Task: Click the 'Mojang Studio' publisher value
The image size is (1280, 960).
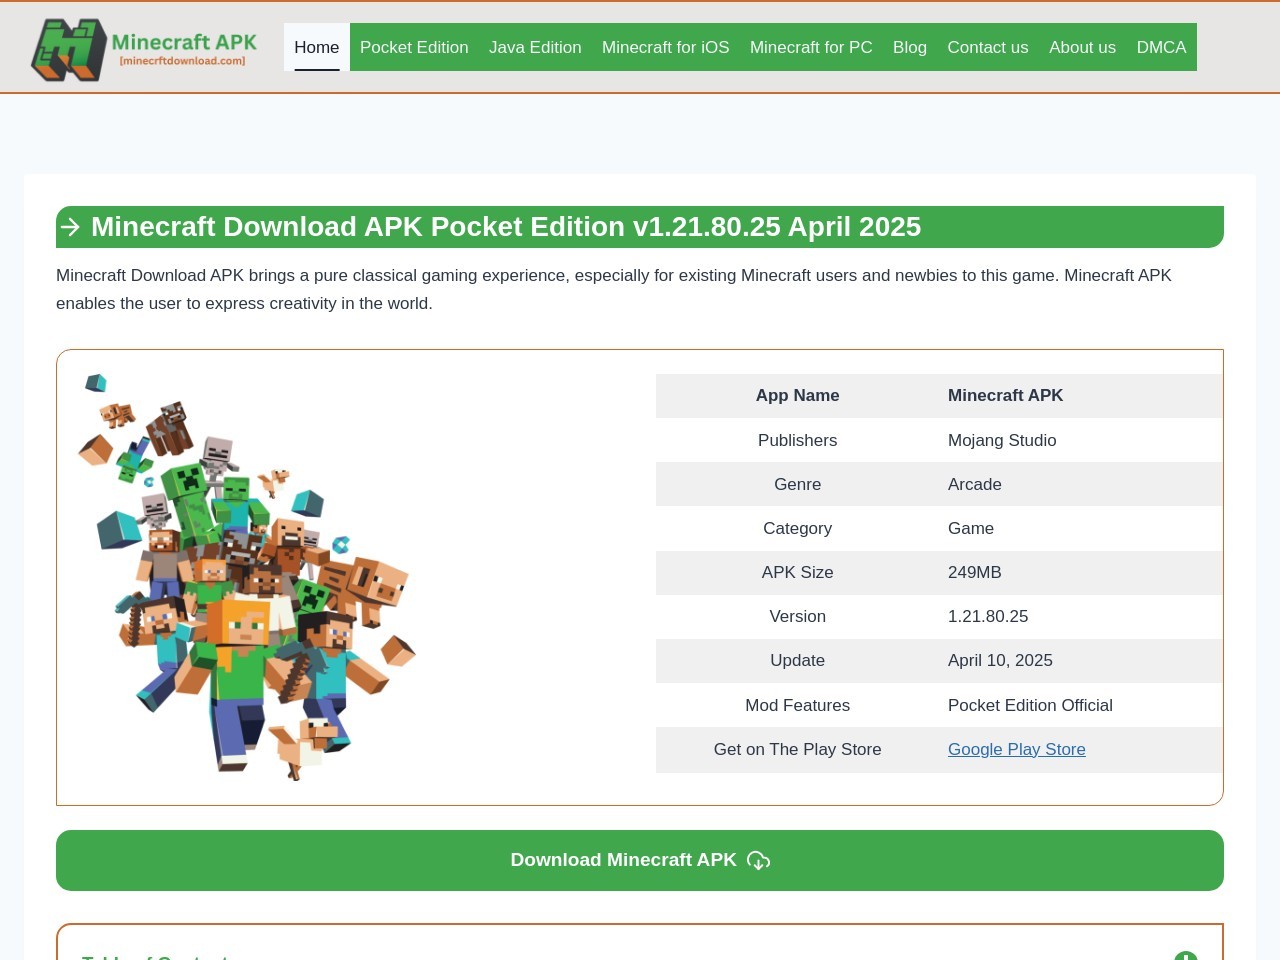Action: [1002, 440]
